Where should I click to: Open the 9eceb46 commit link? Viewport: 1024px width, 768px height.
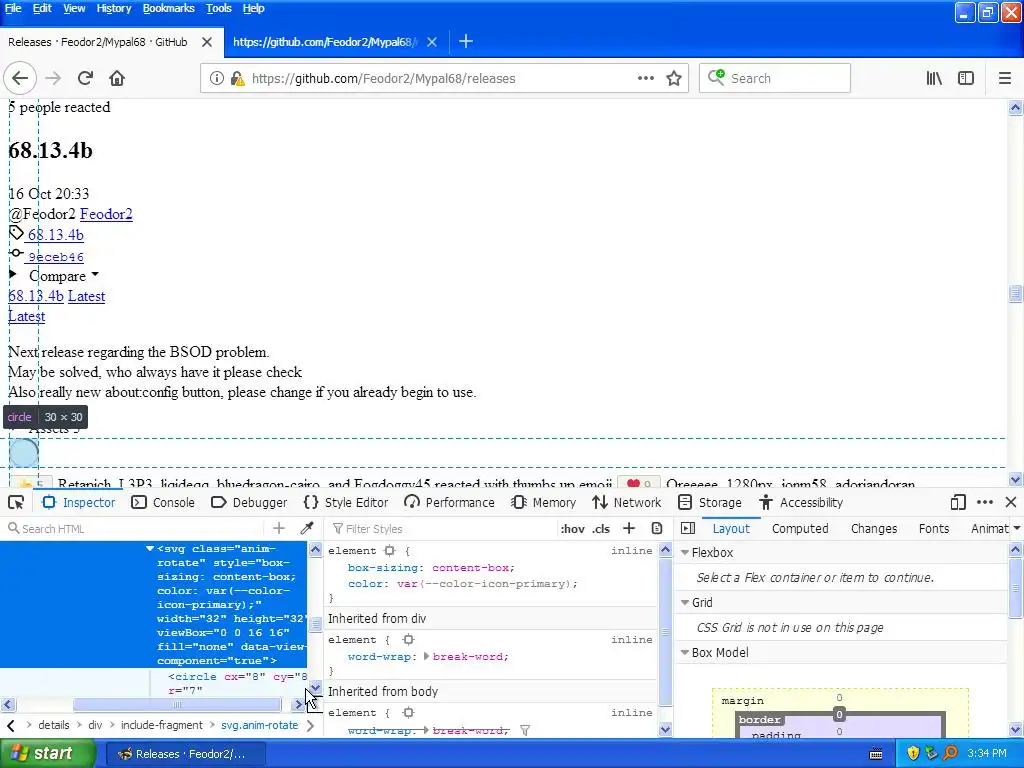(x=56, y=257)
